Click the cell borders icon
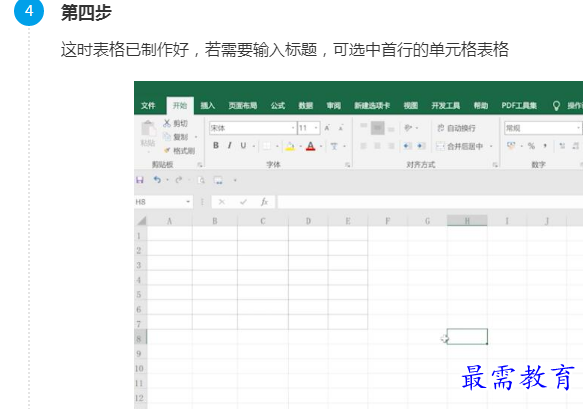Viewport: 583px width, 409px height. click(x=267, y=146)
